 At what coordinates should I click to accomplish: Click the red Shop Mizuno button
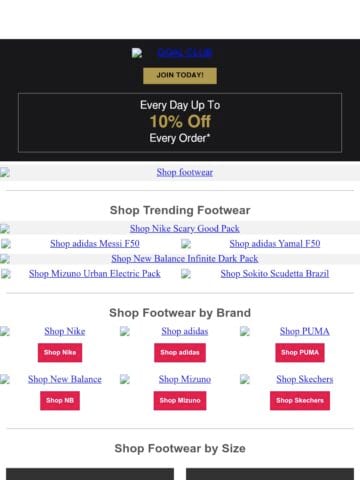[180, 401]
